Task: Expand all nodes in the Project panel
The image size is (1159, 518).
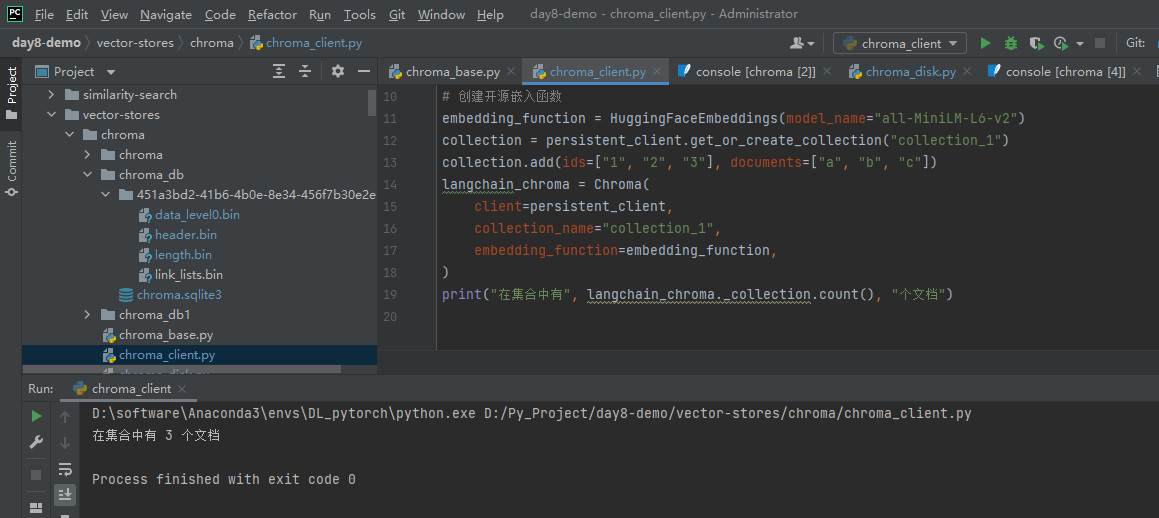Action: tap(279, 72)
